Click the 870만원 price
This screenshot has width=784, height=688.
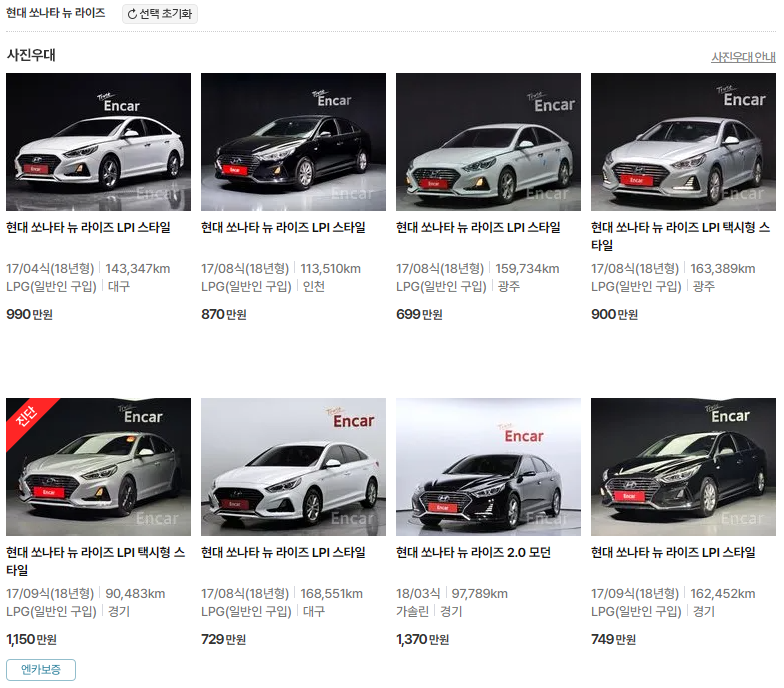224,314
